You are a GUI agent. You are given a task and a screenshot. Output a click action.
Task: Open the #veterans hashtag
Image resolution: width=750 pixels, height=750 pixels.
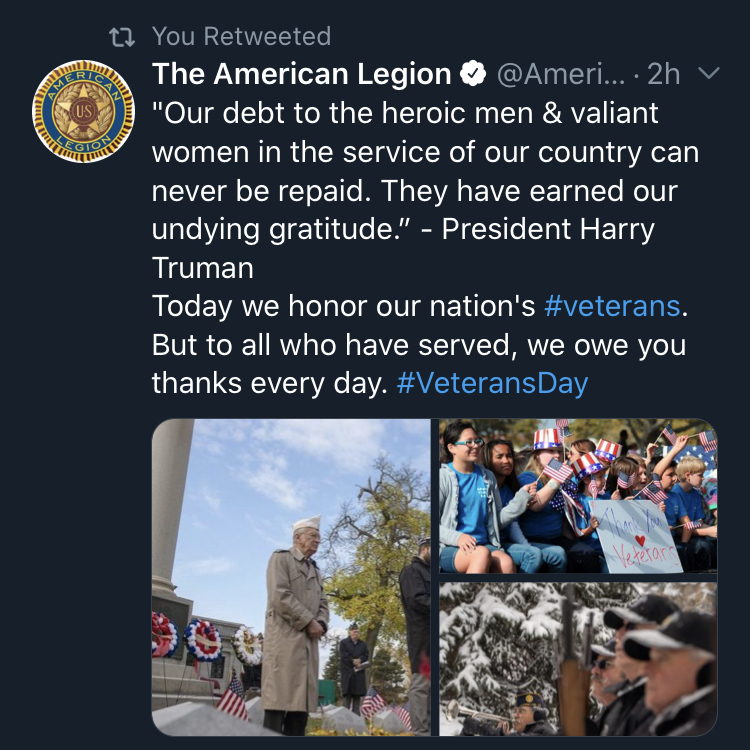click(612, 306)
